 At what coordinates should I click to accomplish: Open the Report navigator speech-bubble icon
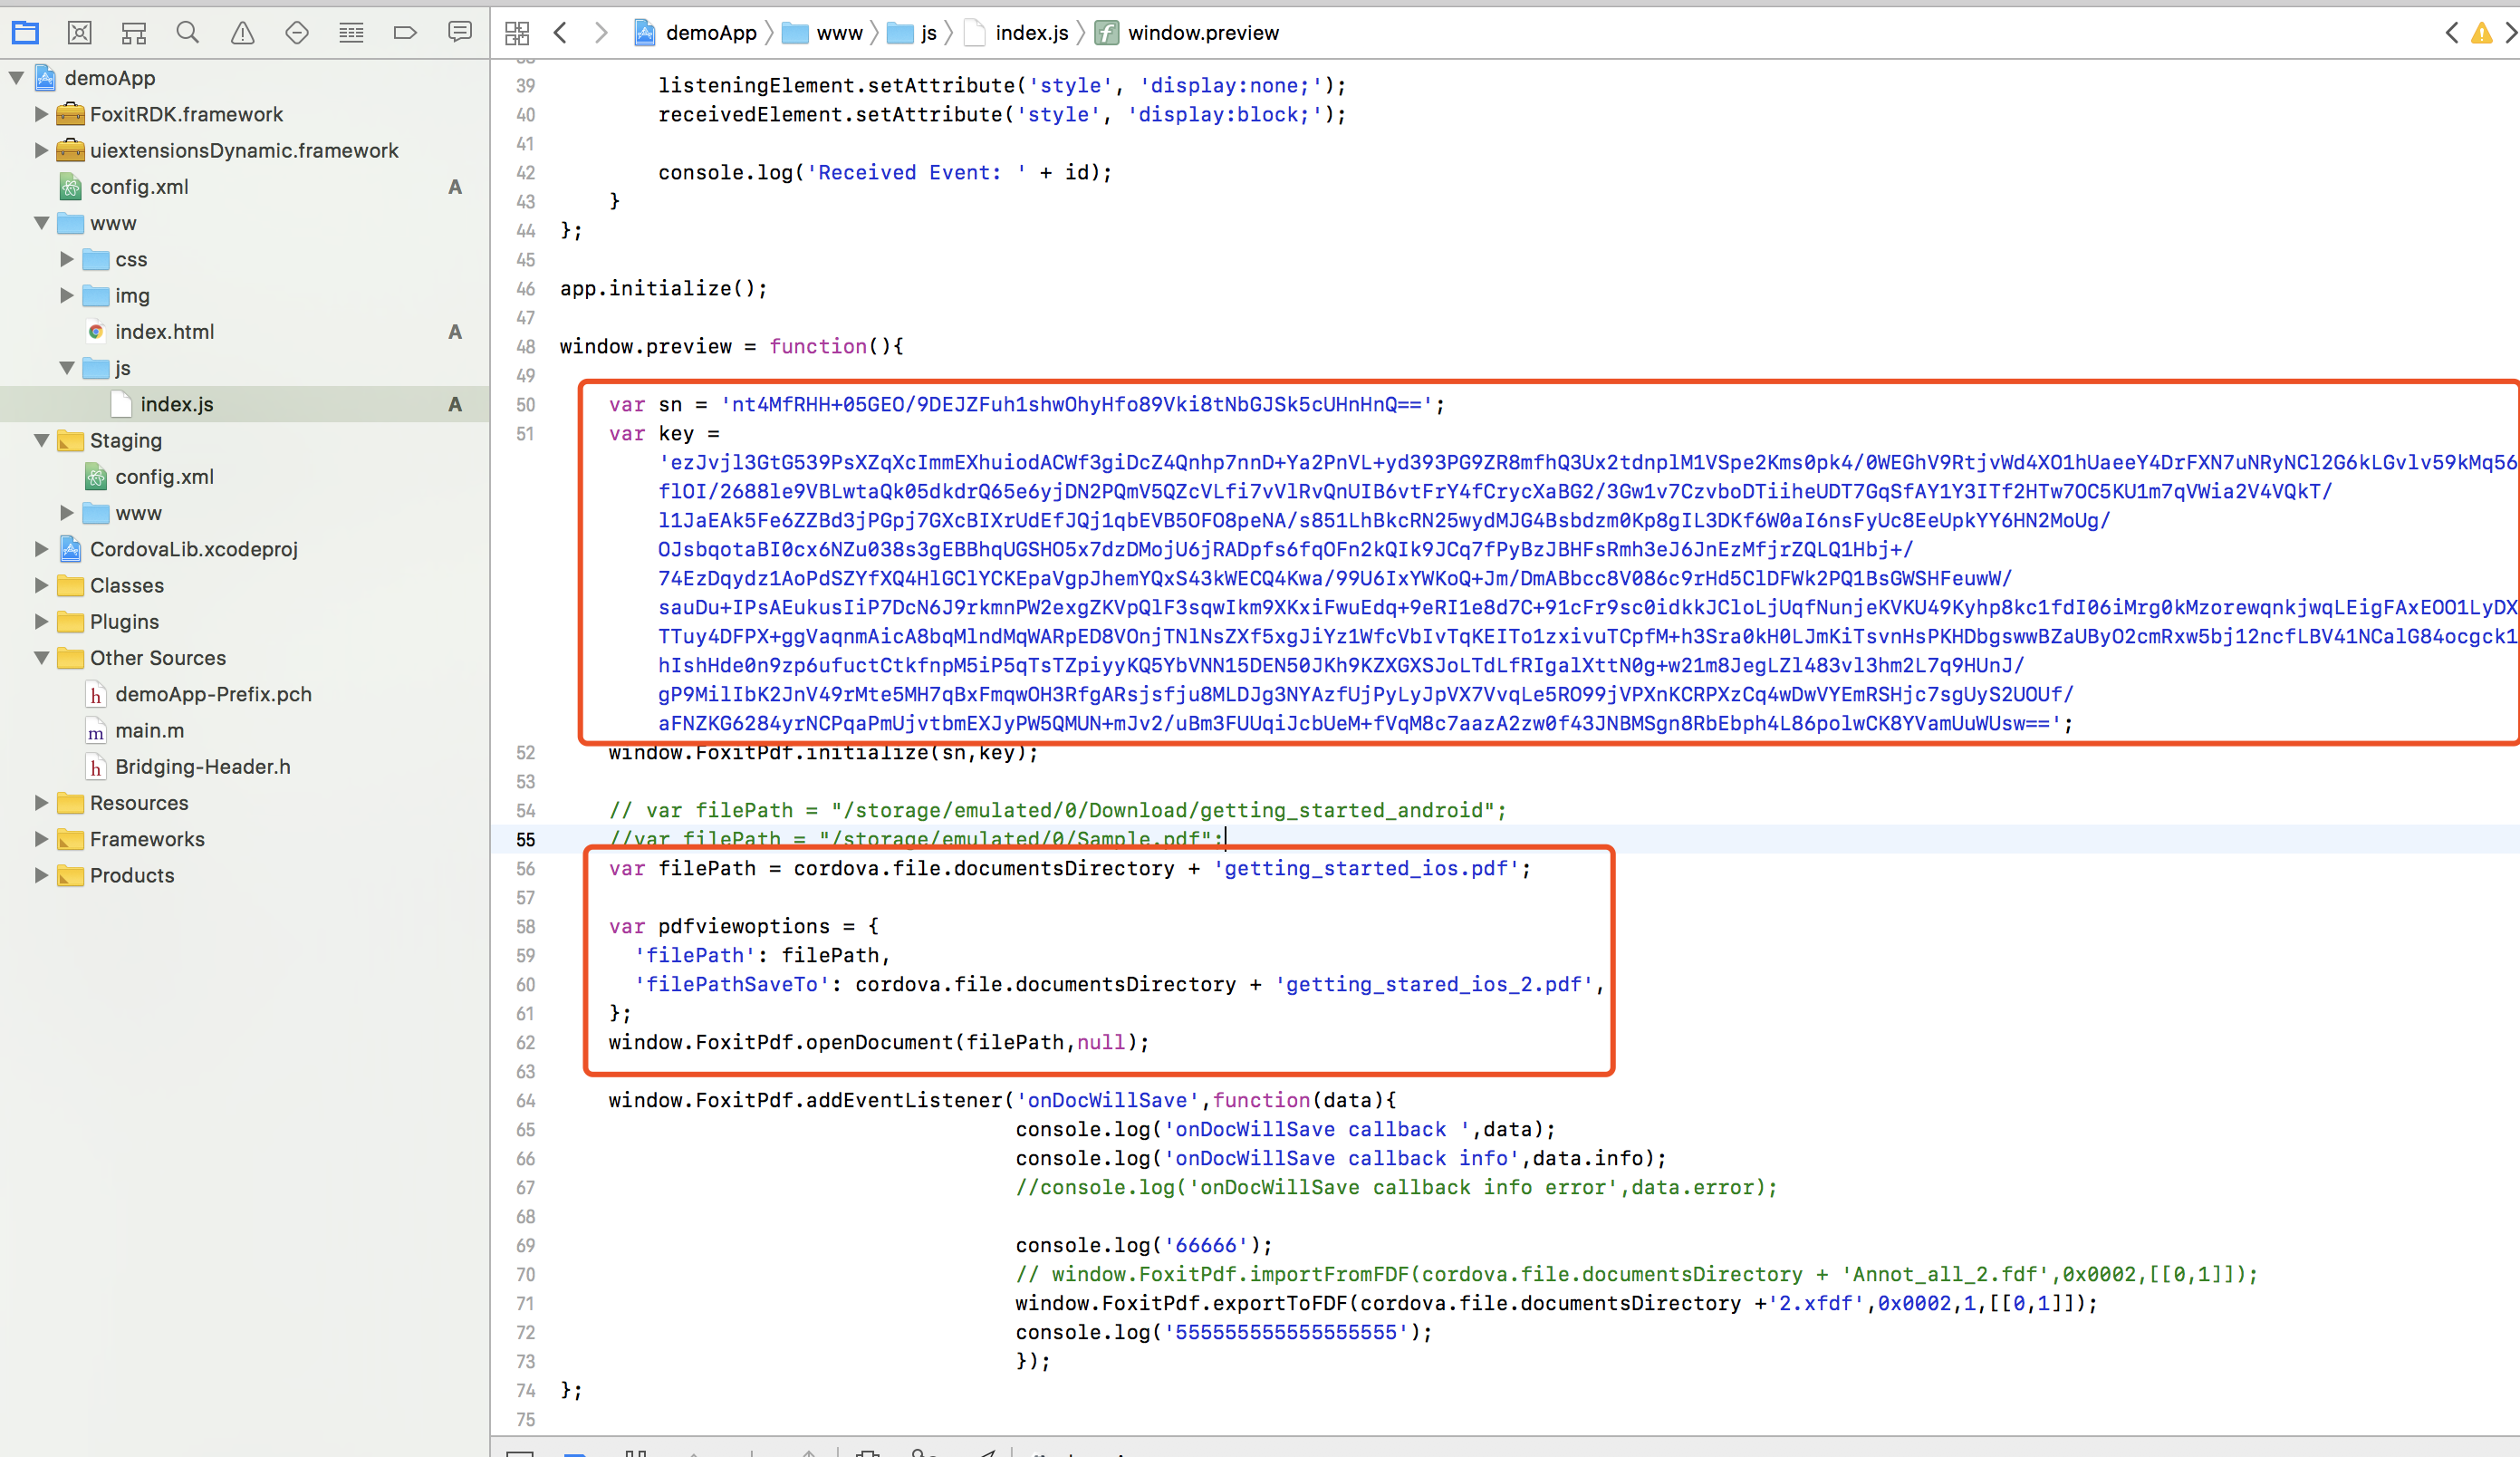pos(460,33)
